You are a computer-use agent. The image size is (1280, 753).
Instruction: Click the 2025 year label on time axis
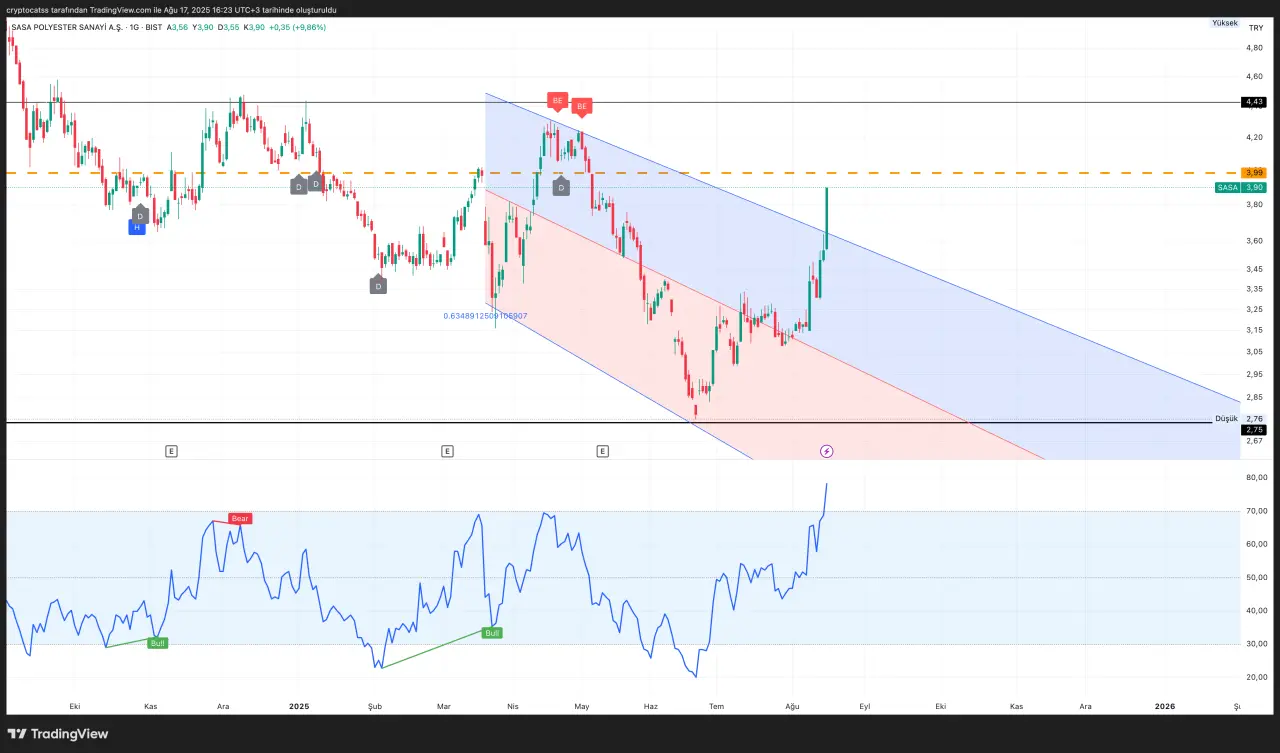point(298,706)
